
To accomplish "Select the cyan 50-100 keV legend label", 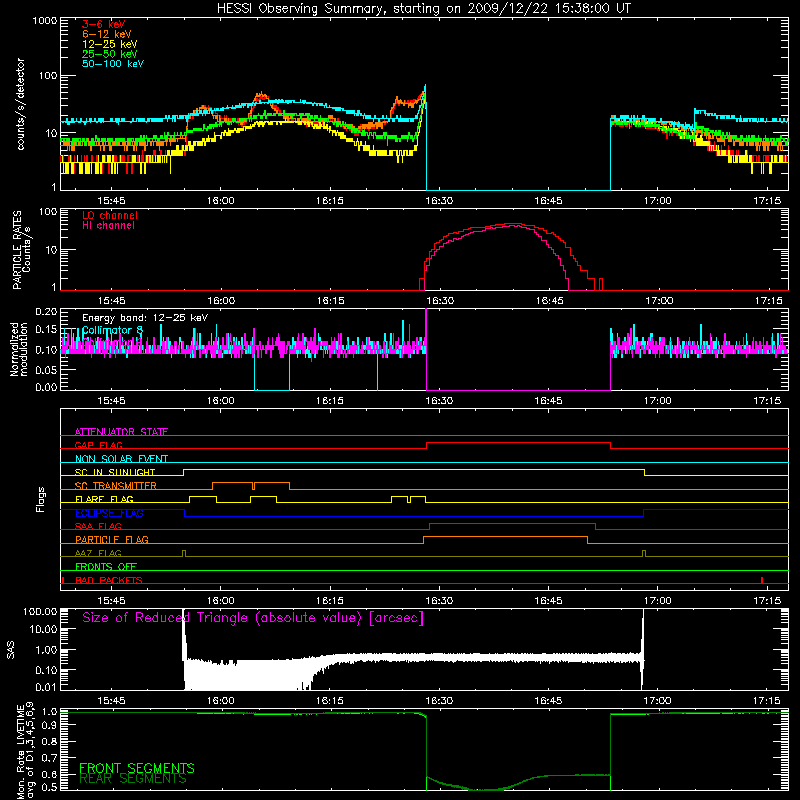I will (x=113, y=64).
